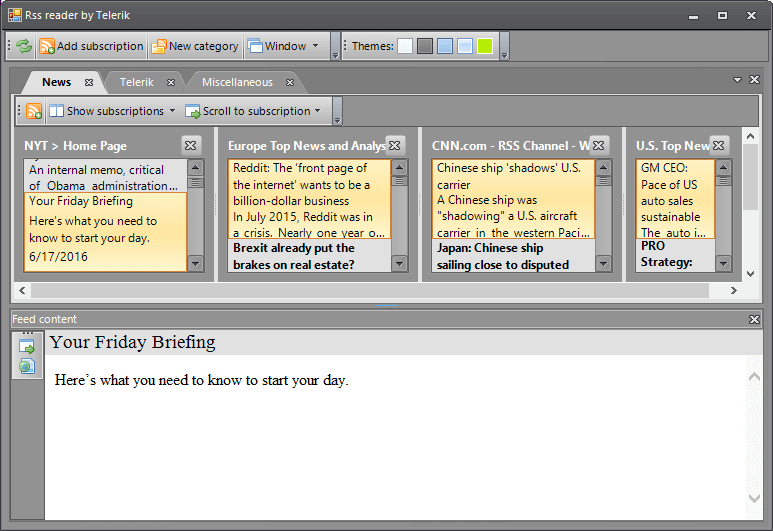Click horizontal scrollbar right arrow

click(734, 290)
